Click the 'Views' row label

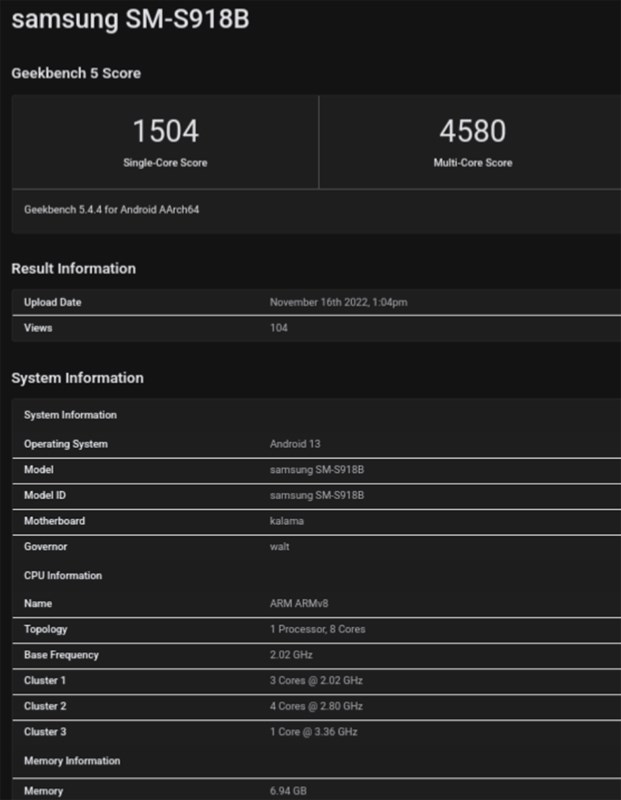pos(38,328)
